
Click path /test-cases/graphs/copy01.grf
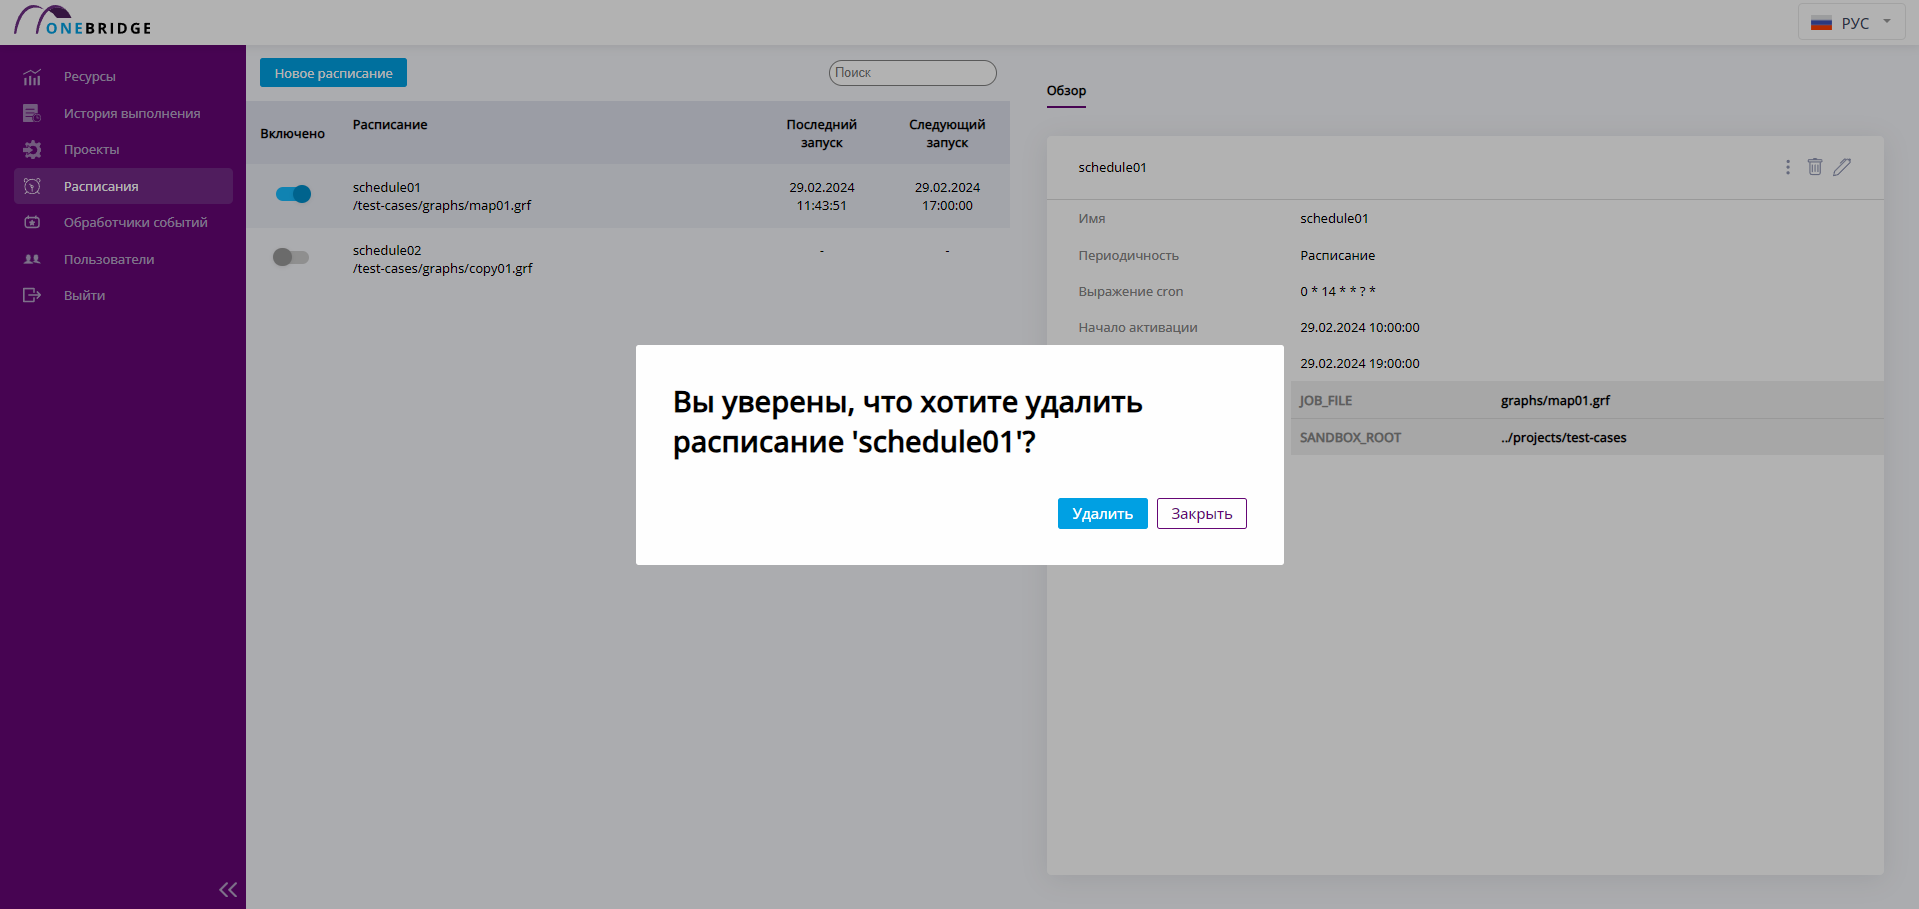(443, 268)
